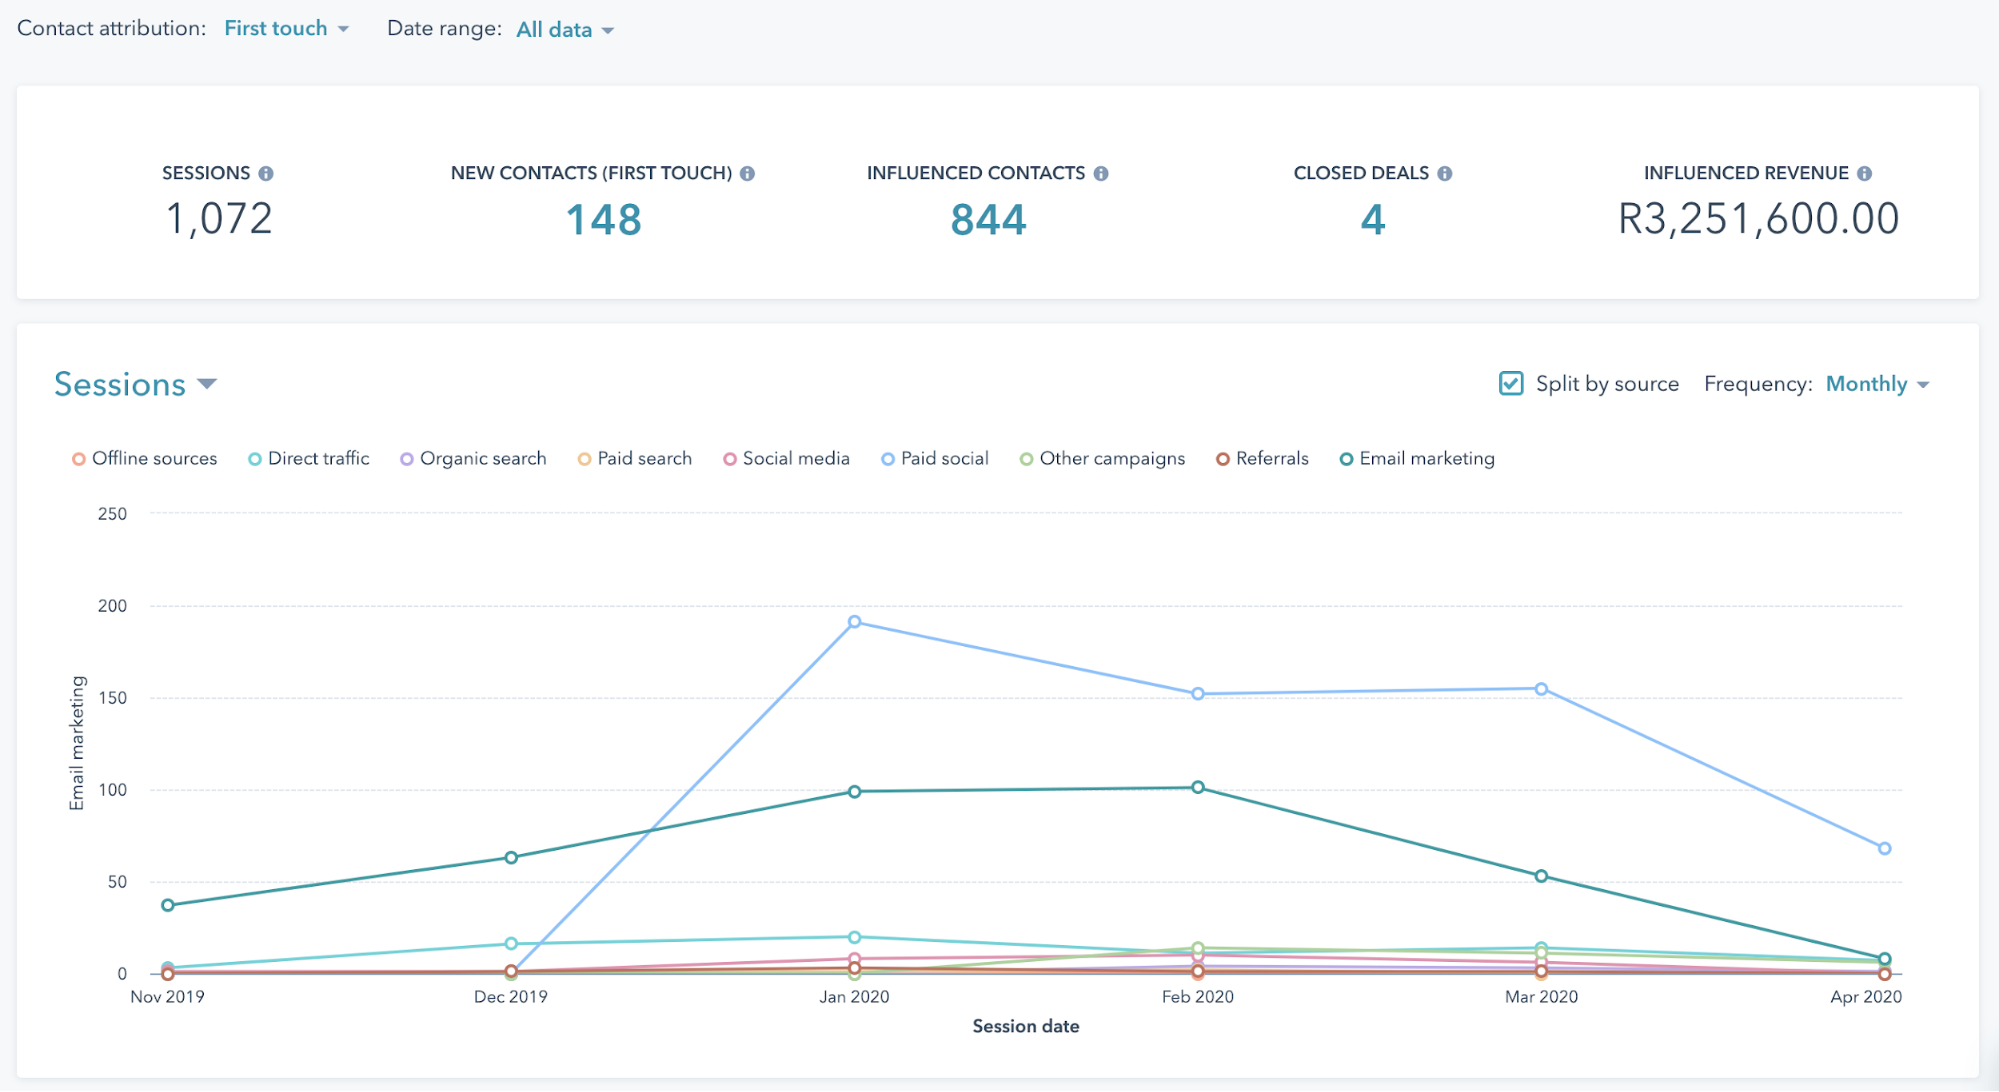
Task: Toggle Paid search series in legend
Action: point(635,459)
